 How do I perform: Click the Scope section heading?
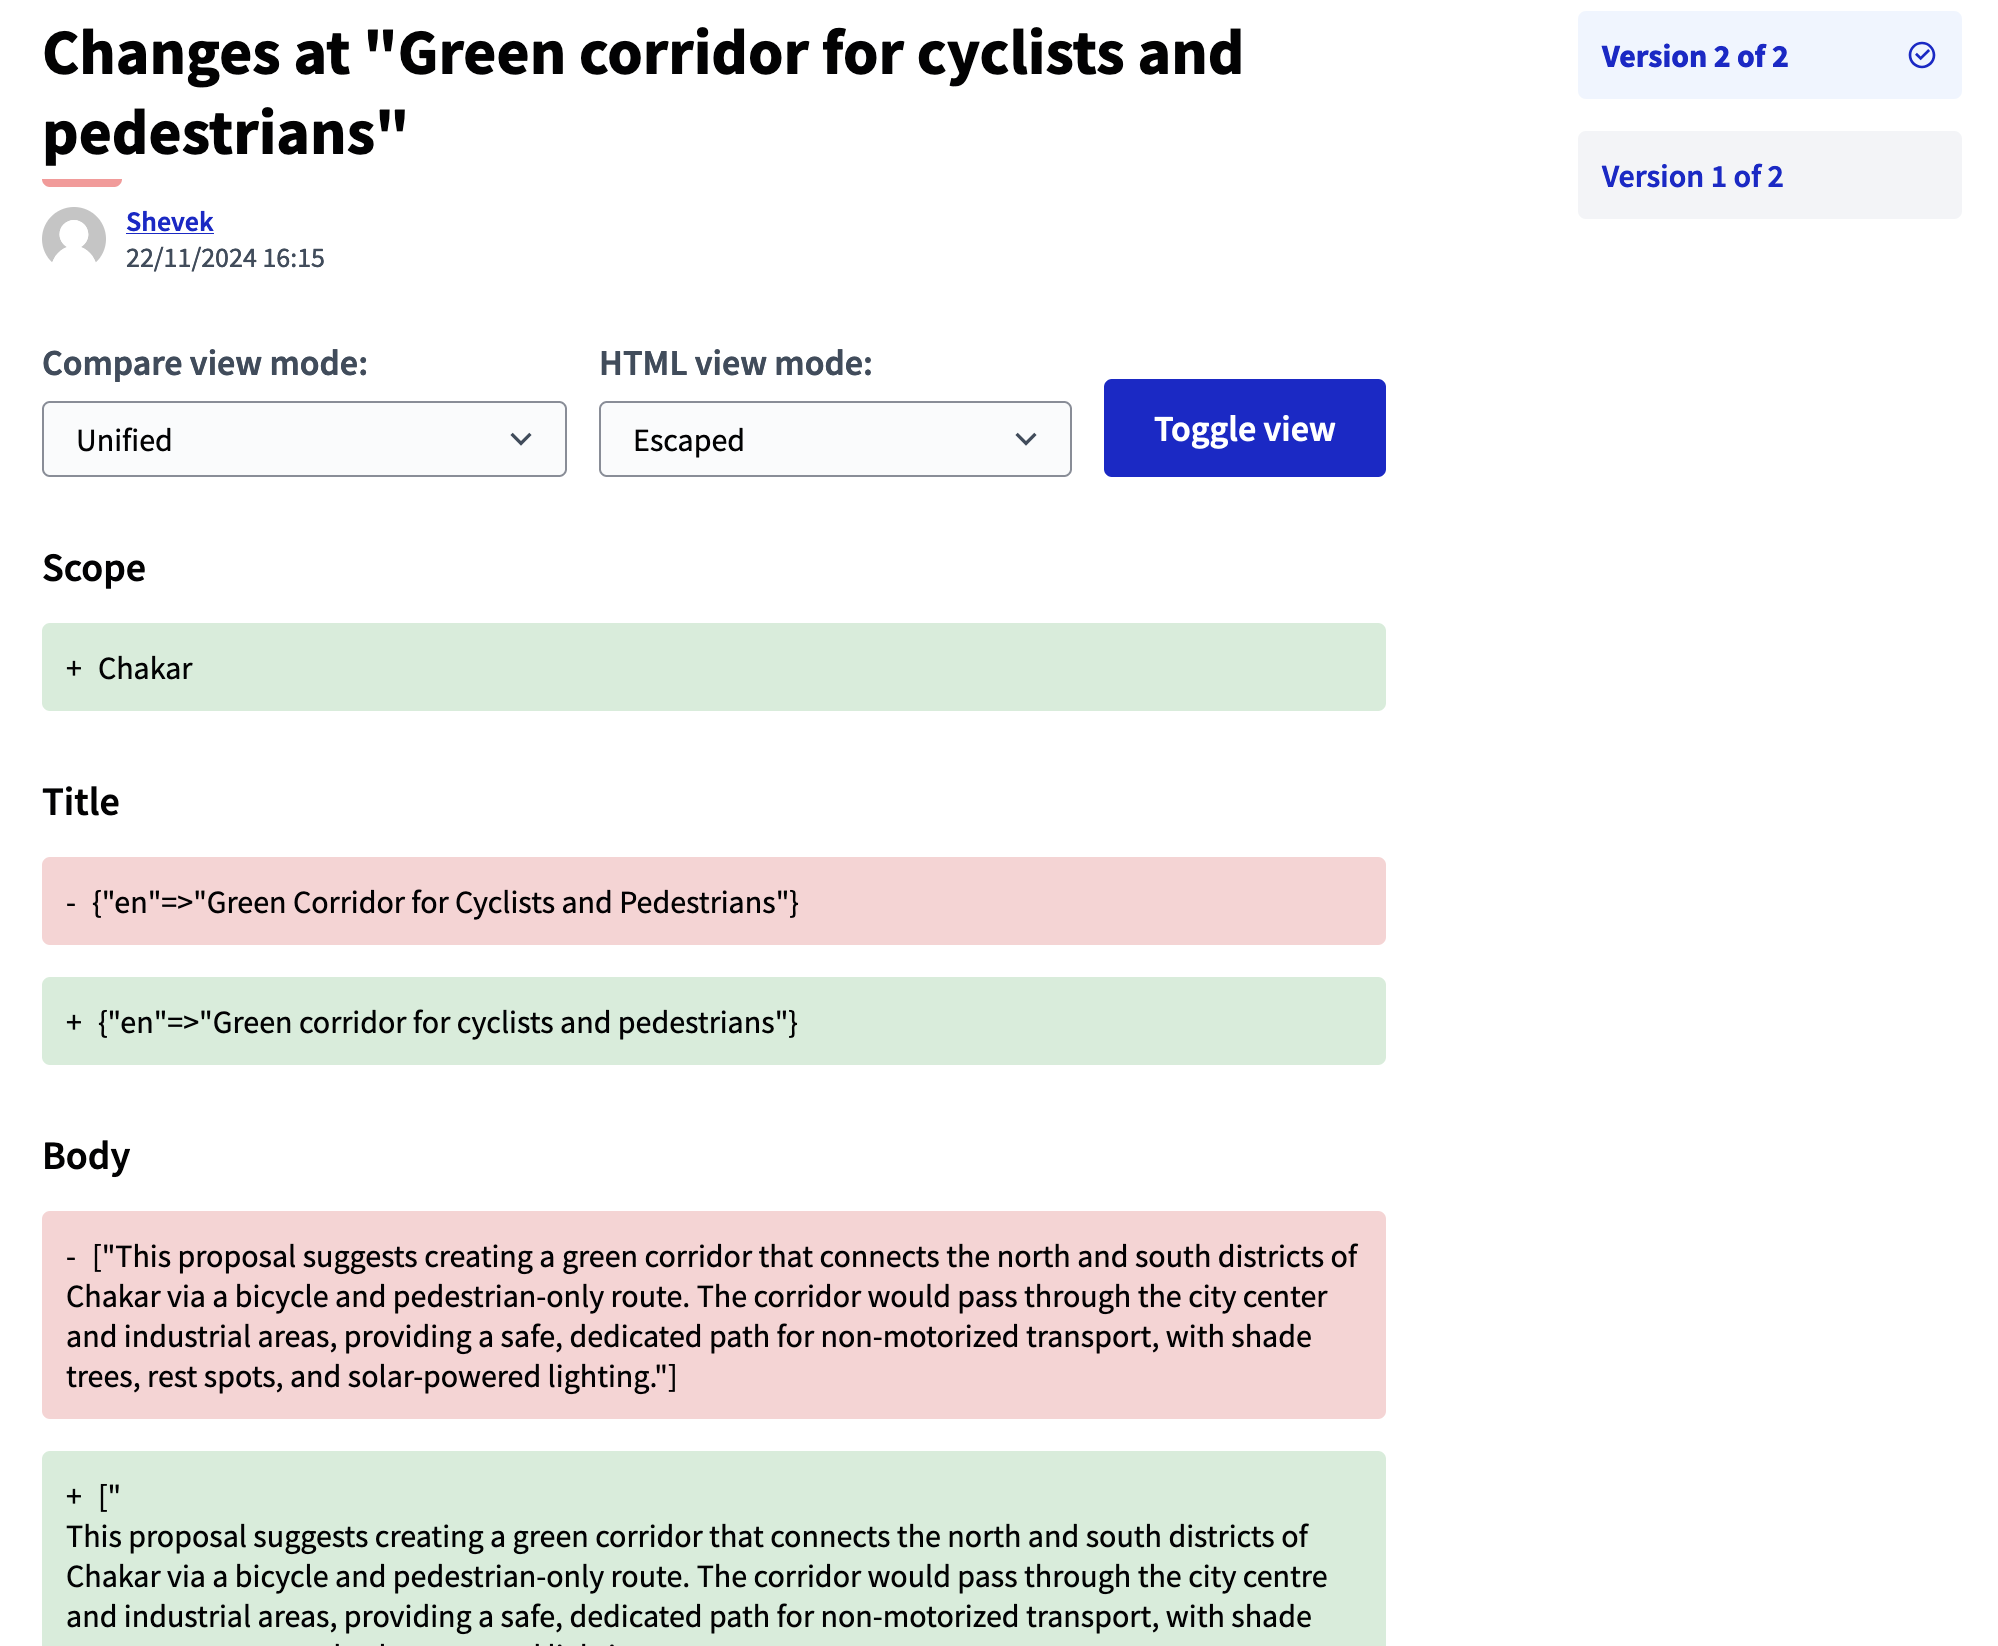[94, 568]
